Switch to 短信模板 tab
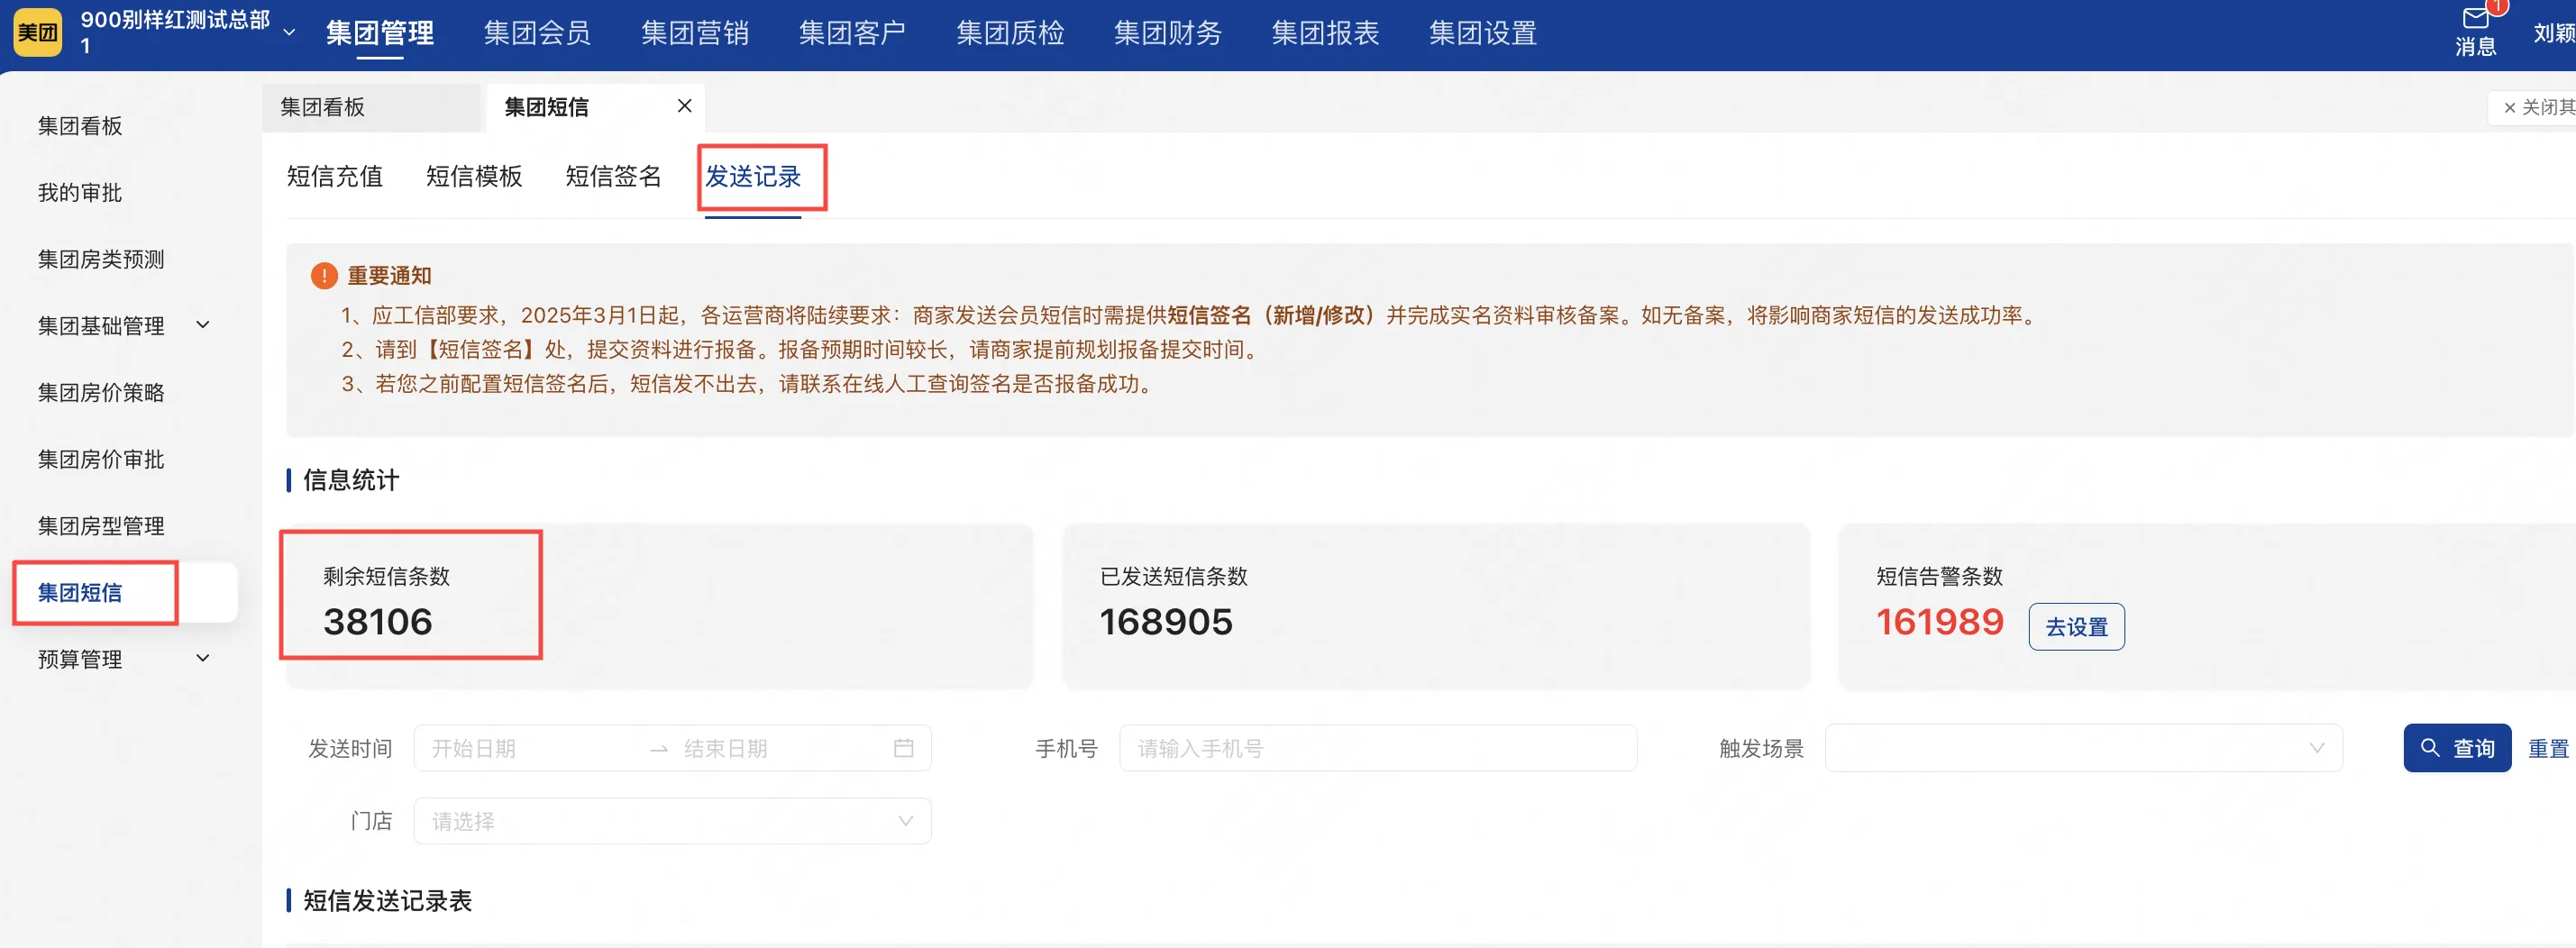Image resolution: width=2576 pixels, height=948 pixels. pos(474,177)
